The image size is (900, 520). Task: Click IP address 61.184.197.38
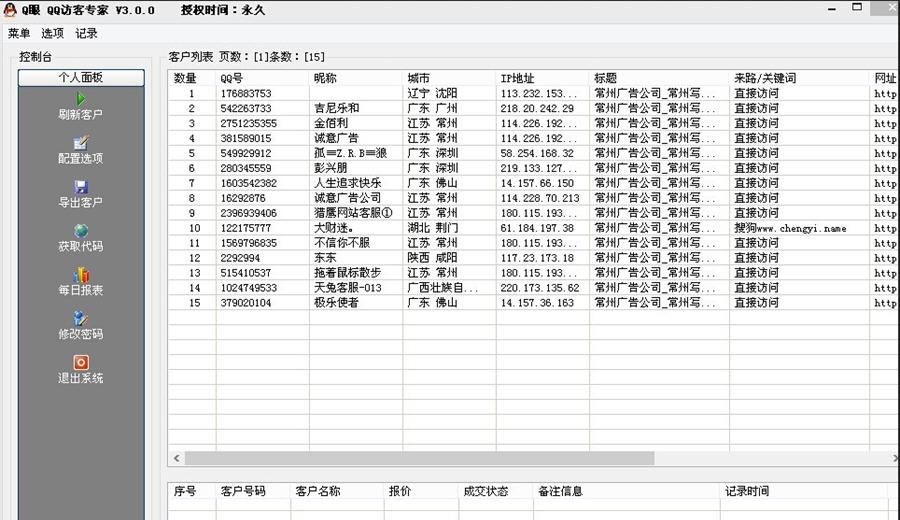click(x=537, y=228)
